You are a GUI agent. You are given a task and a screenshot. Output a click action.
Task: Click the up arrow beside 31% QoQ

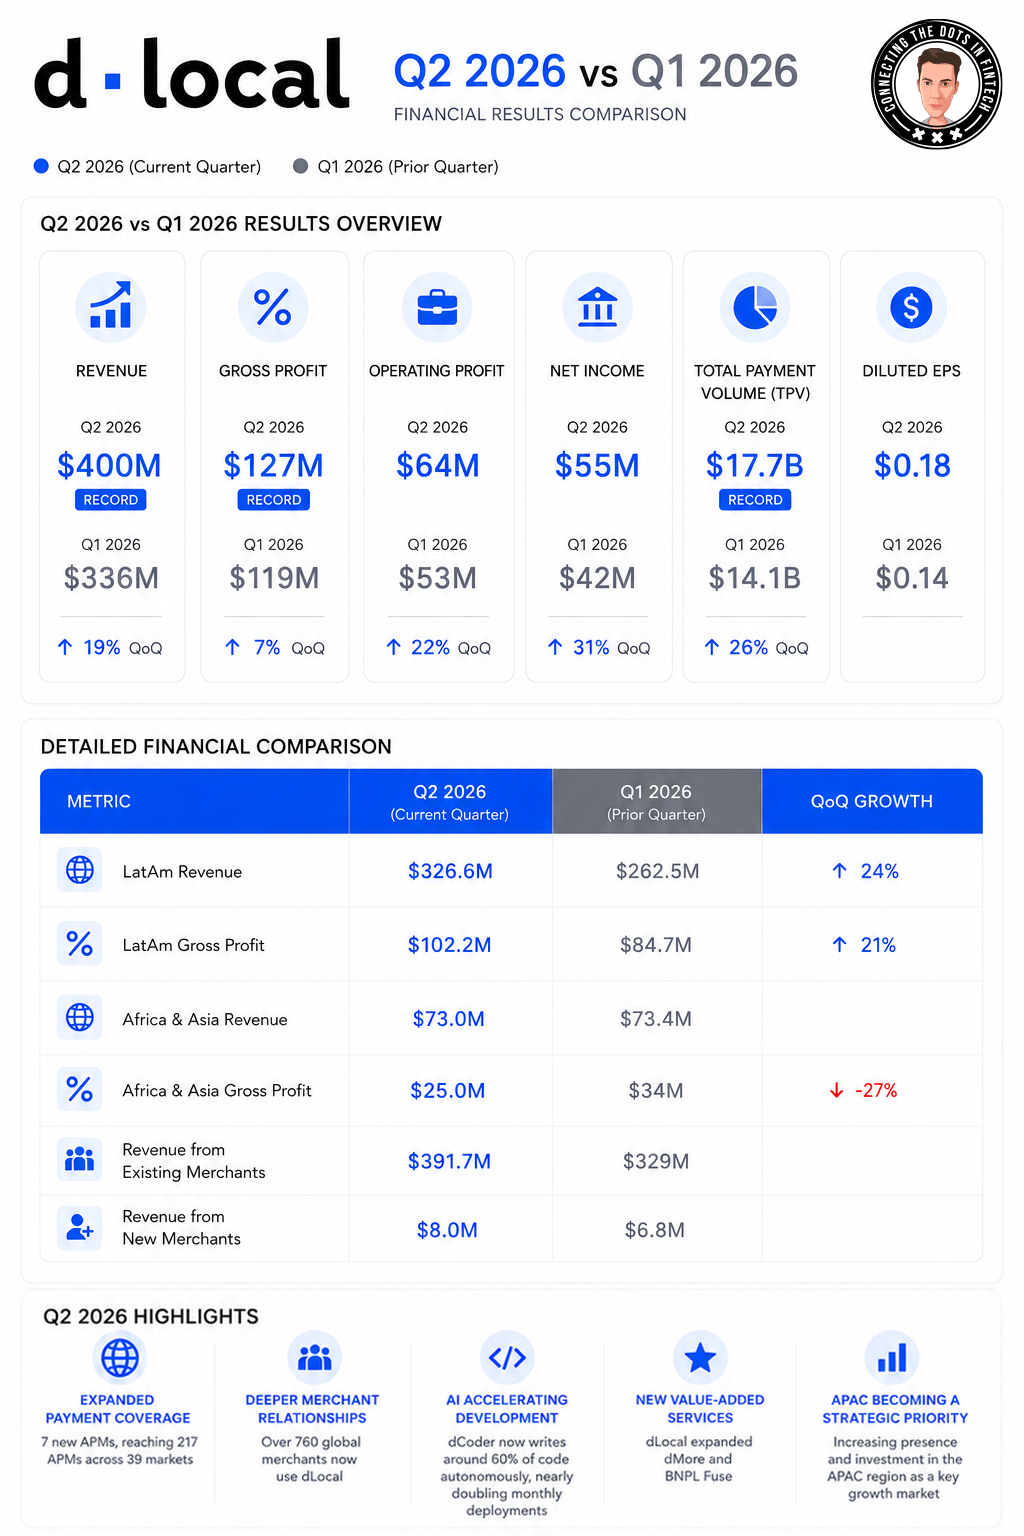[555, 647]
